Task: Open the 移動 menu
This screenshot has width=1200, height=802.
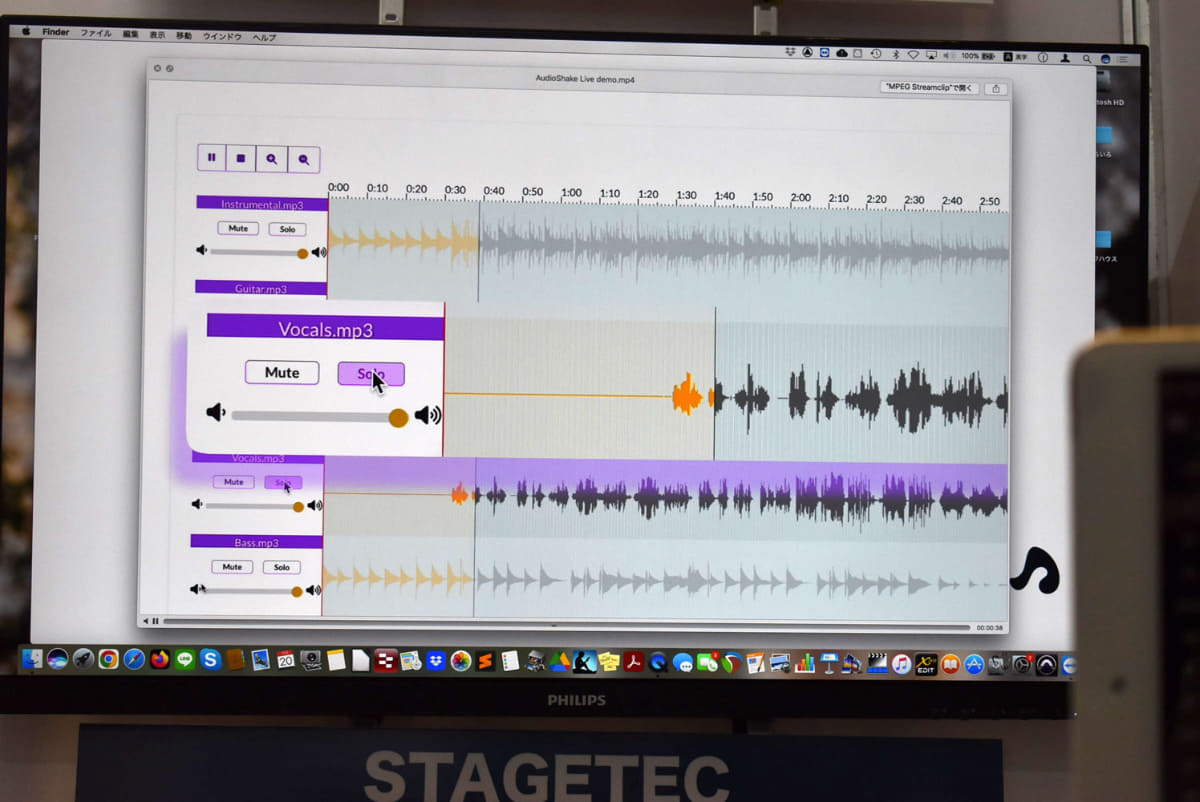Action: click(184, 35)
